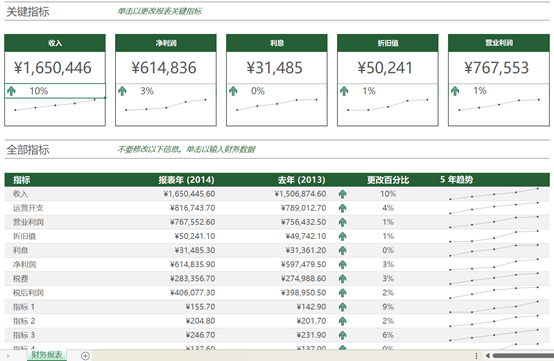Click the 关键指标 section heading

(28, 12)
